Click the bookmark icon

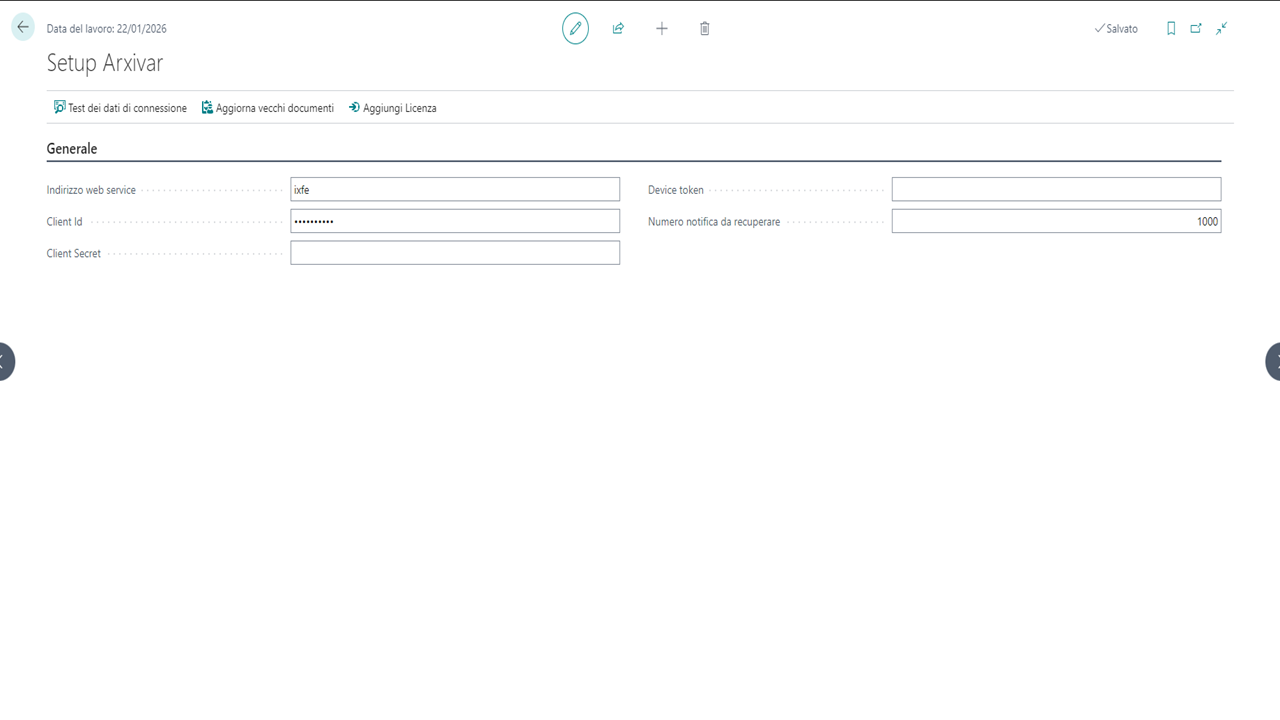tap(1171, 29)
